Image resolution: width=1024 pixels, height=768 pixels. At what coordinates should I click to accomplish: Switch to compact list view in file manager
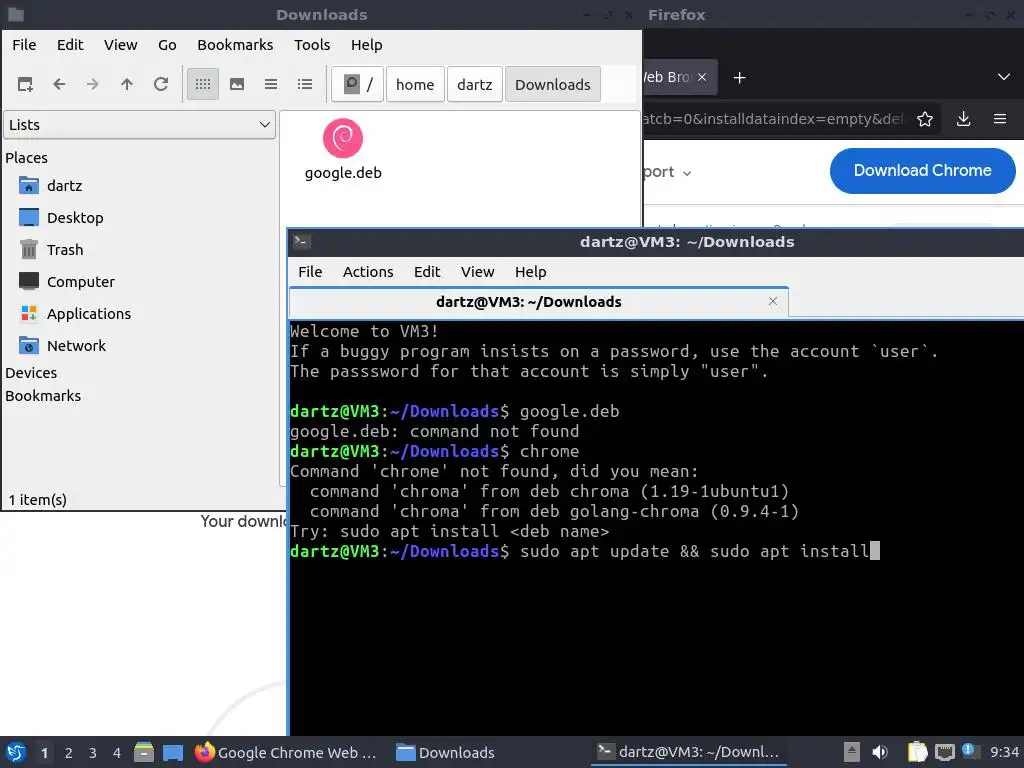point(271,84)
